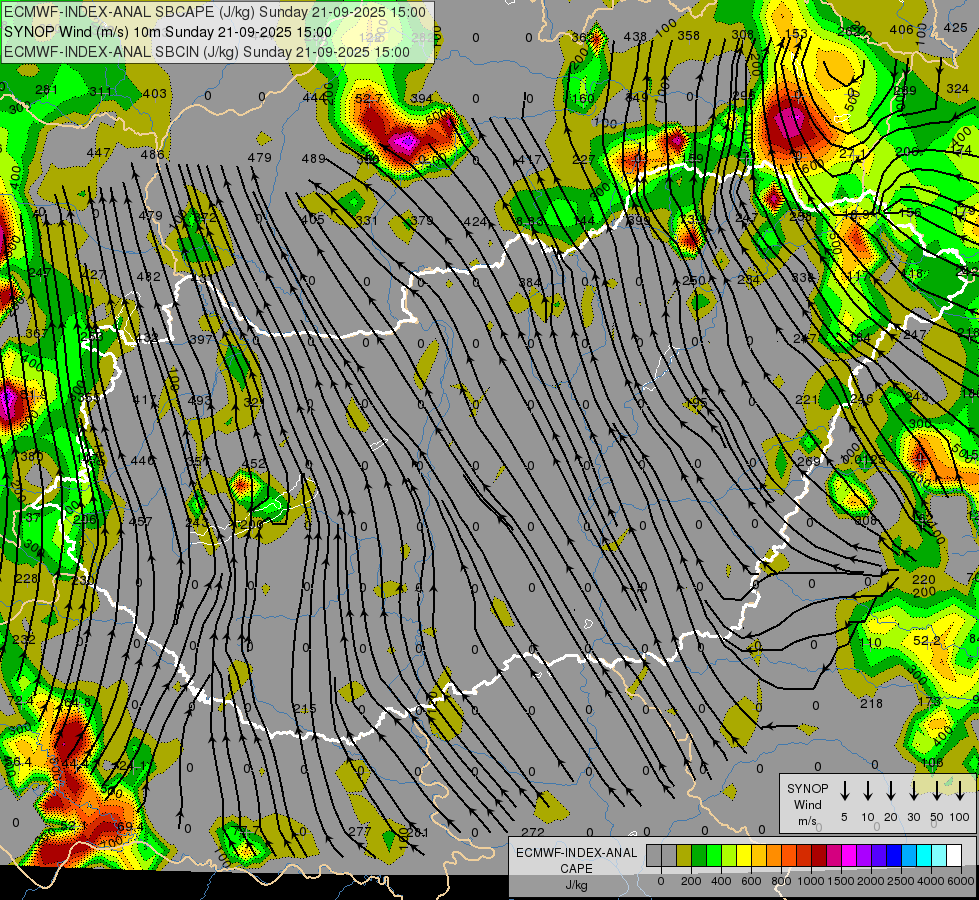
Task: Pick the first gray CAPE legend swatch
Action: [654, 856]
